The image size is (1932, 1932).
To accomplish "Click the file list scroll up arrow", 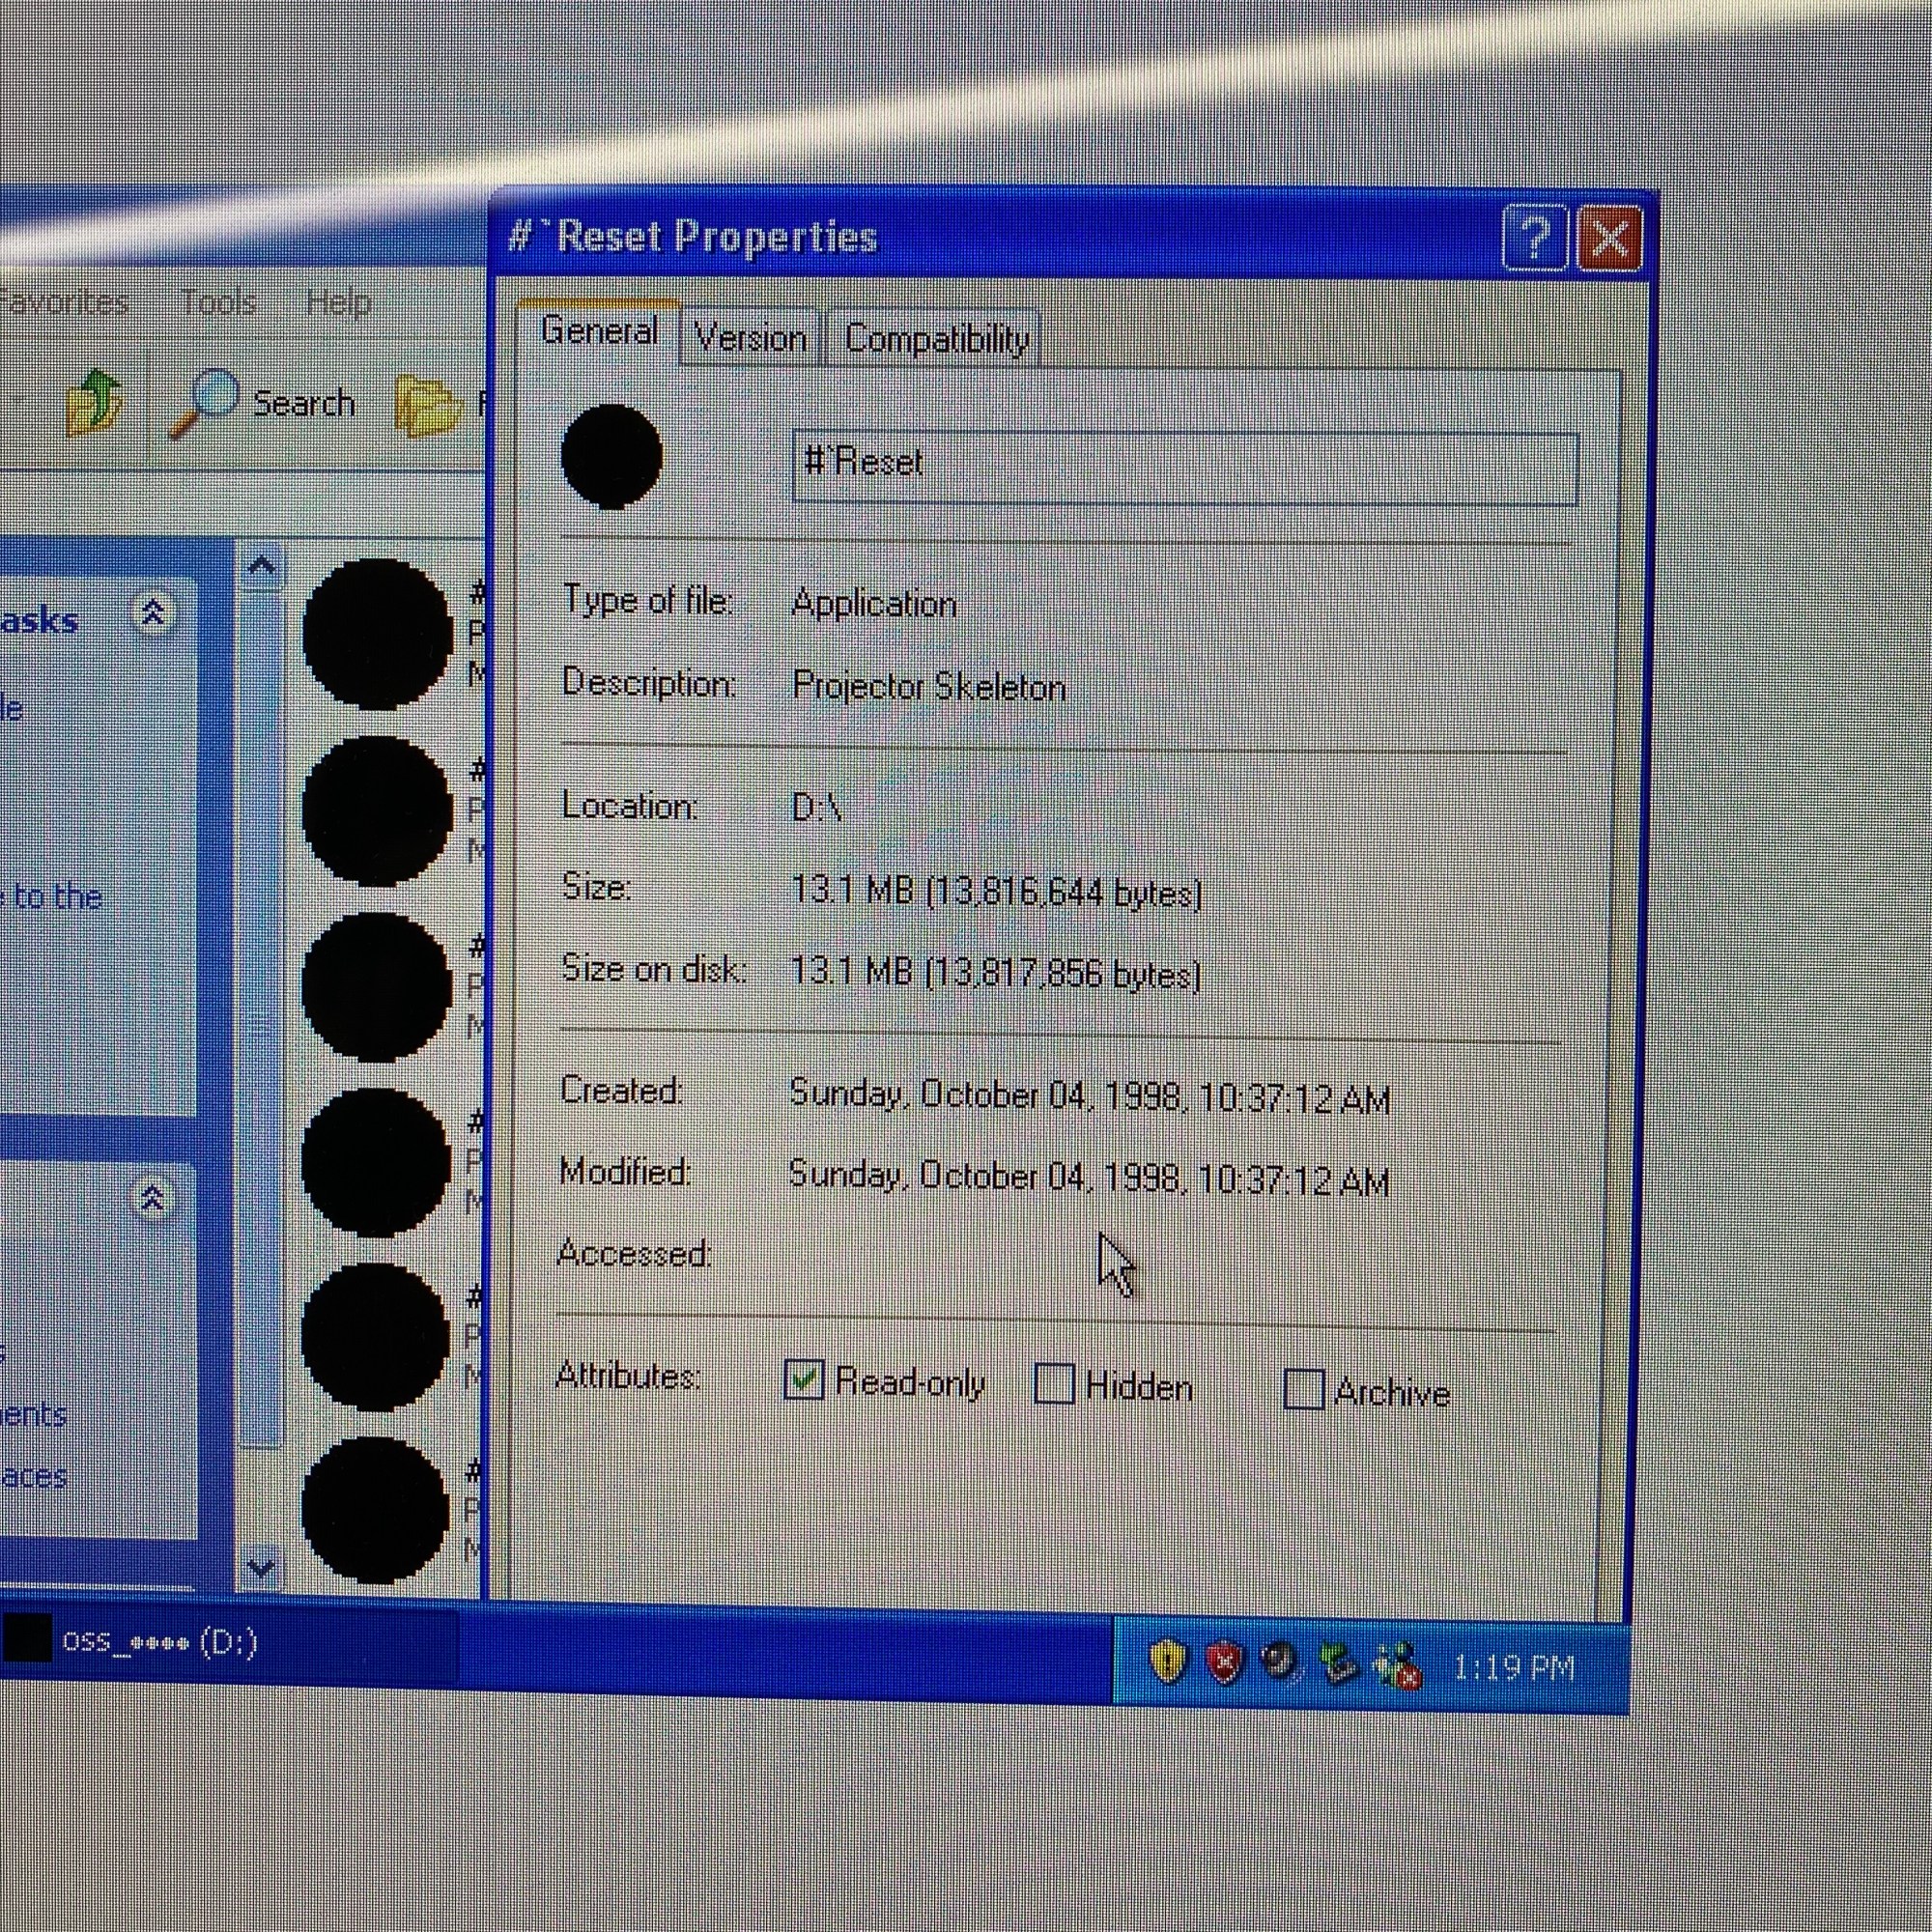I will coord(262,568).
